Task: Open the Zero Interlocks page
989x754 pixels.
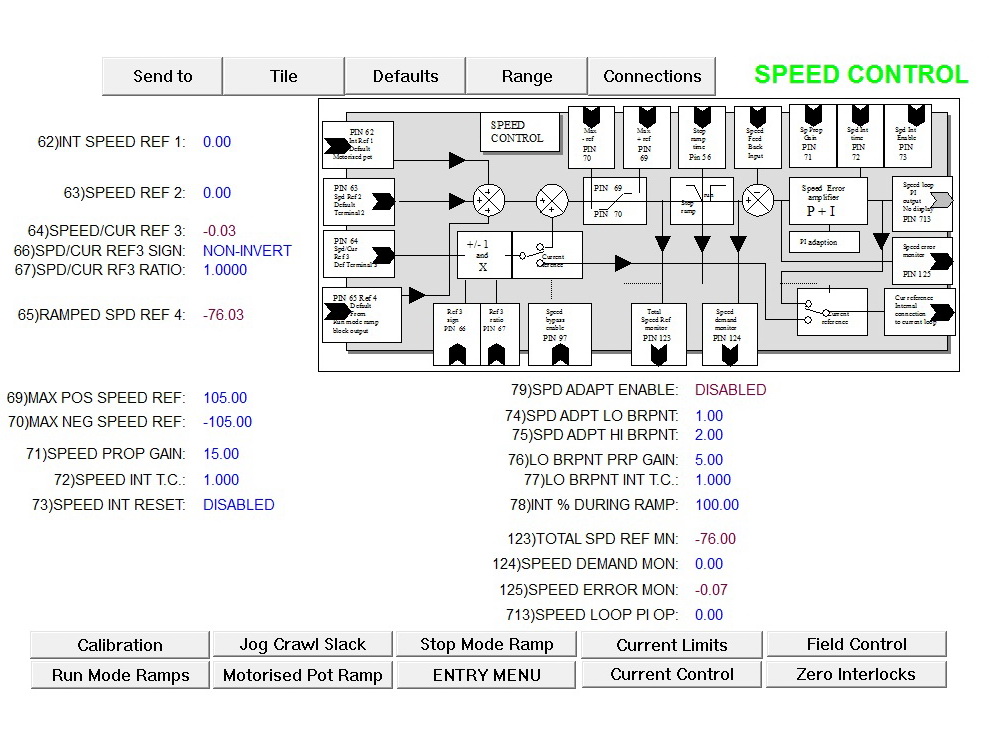Action: [x=856, y=674]
